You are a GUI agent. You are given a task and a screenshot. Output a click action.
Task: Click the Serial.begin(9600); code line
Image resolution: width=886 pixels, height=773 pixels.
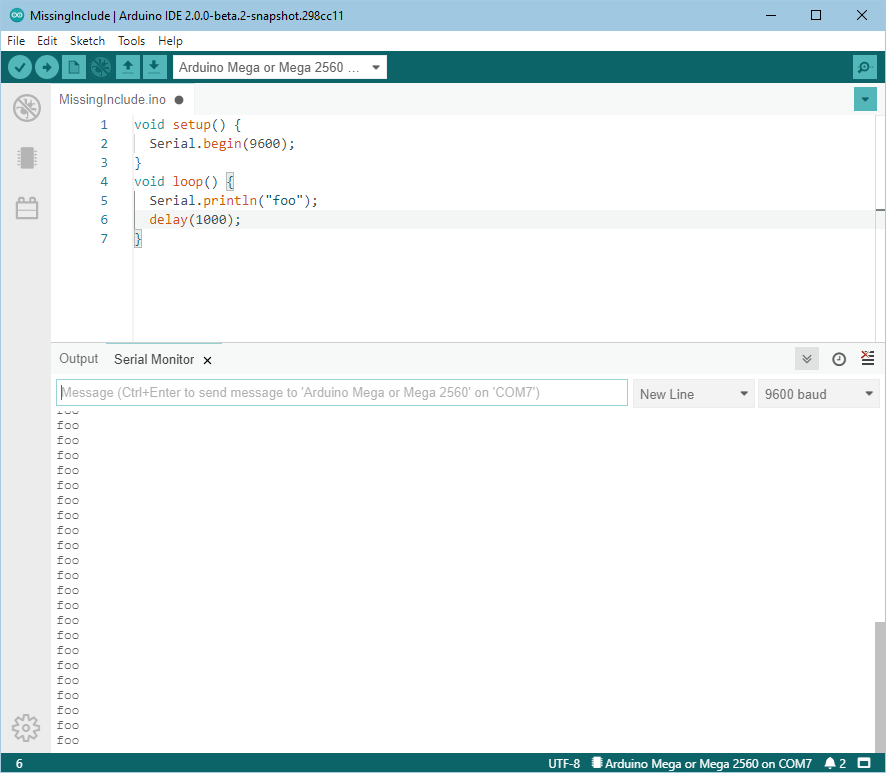[x=222, y=144]
